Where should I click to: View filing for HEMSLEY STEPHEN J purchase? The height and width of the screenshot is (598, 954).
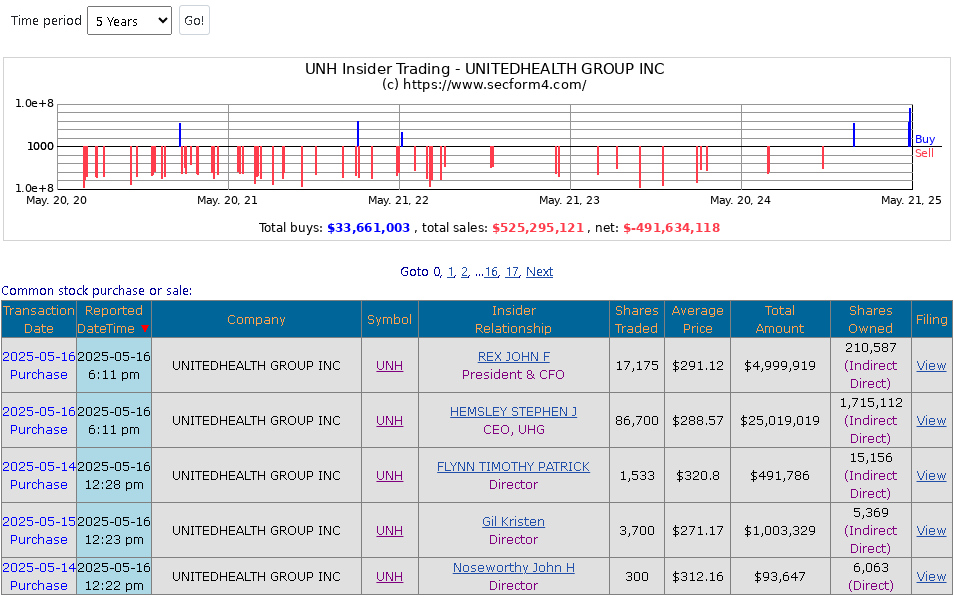[931, 420]
